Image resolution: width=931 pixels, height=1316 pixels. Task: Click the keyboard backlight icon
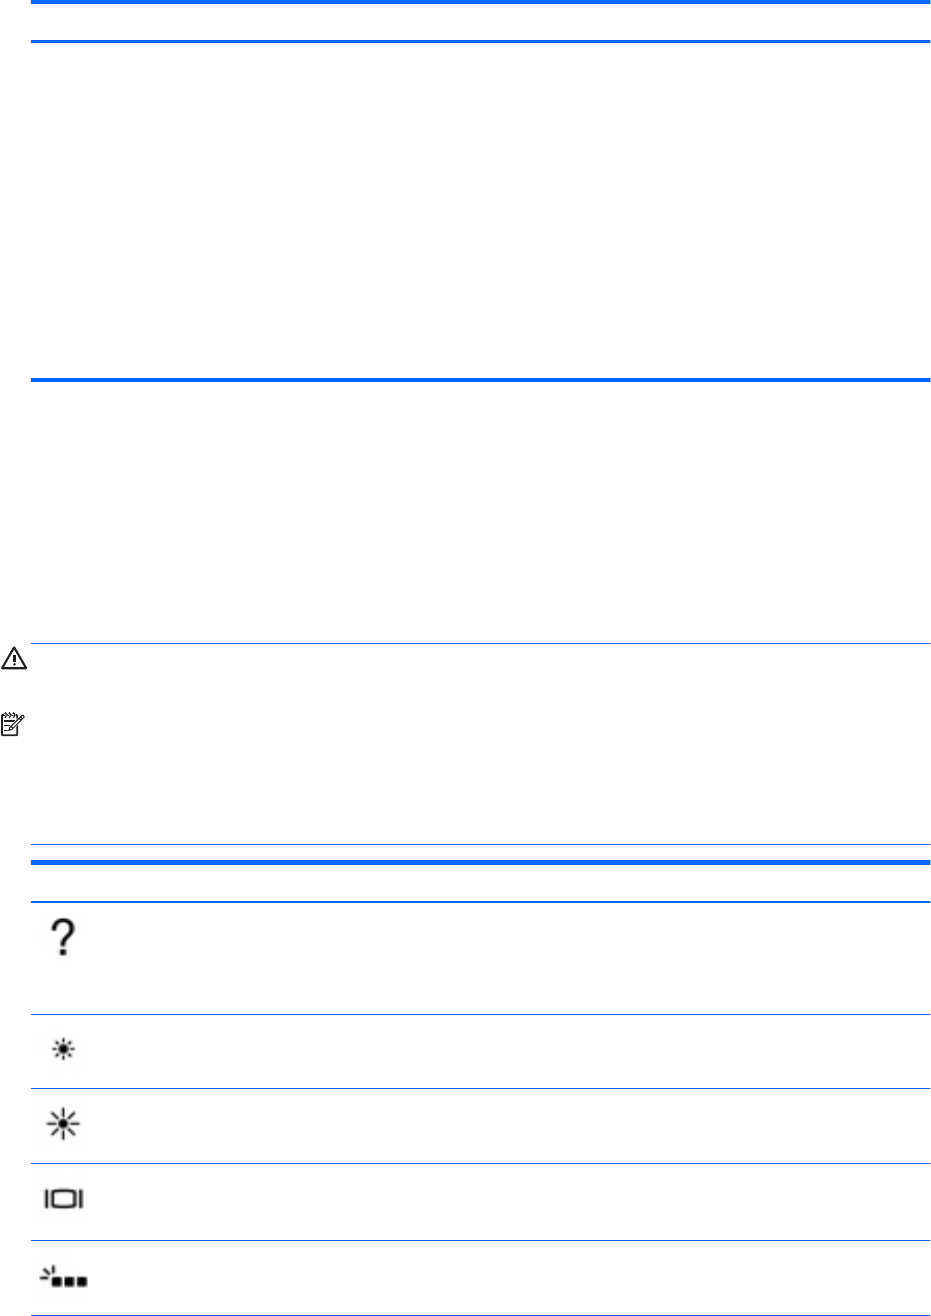(64, 1277)
